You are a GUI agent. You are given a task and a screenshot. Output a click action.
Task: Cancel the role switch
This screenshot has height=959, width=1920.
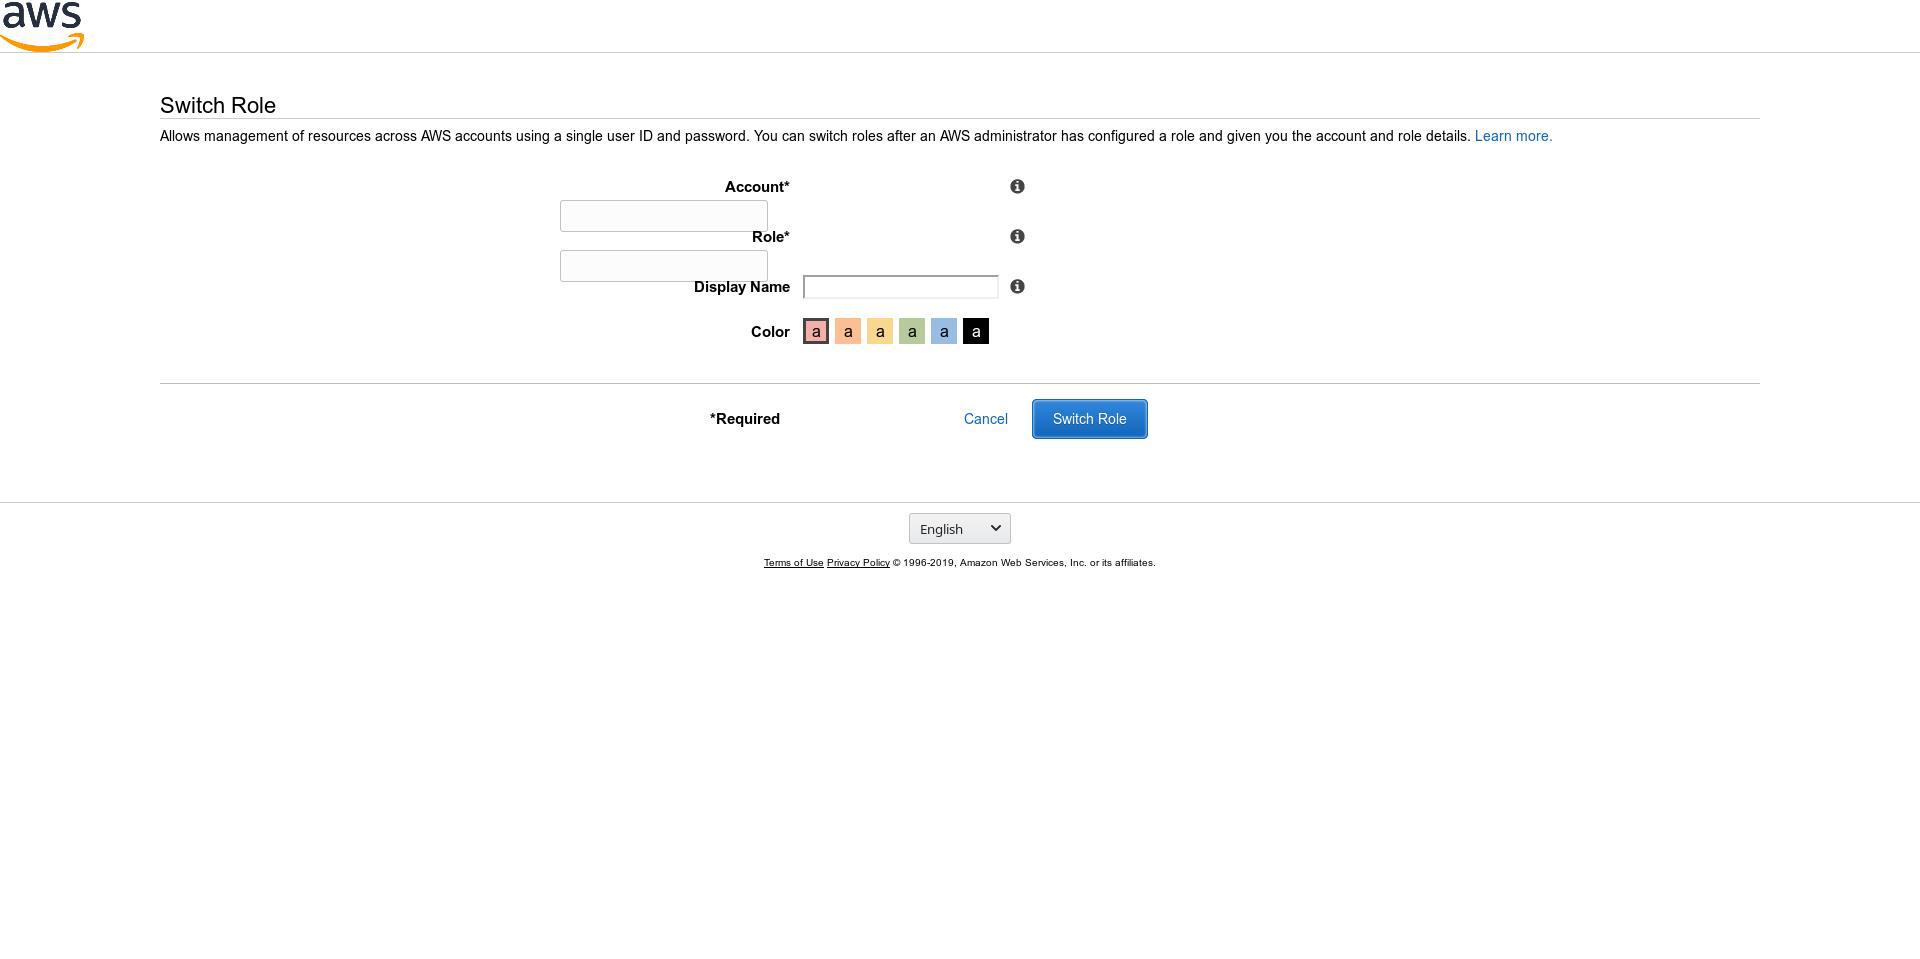[x=985, y=419]
